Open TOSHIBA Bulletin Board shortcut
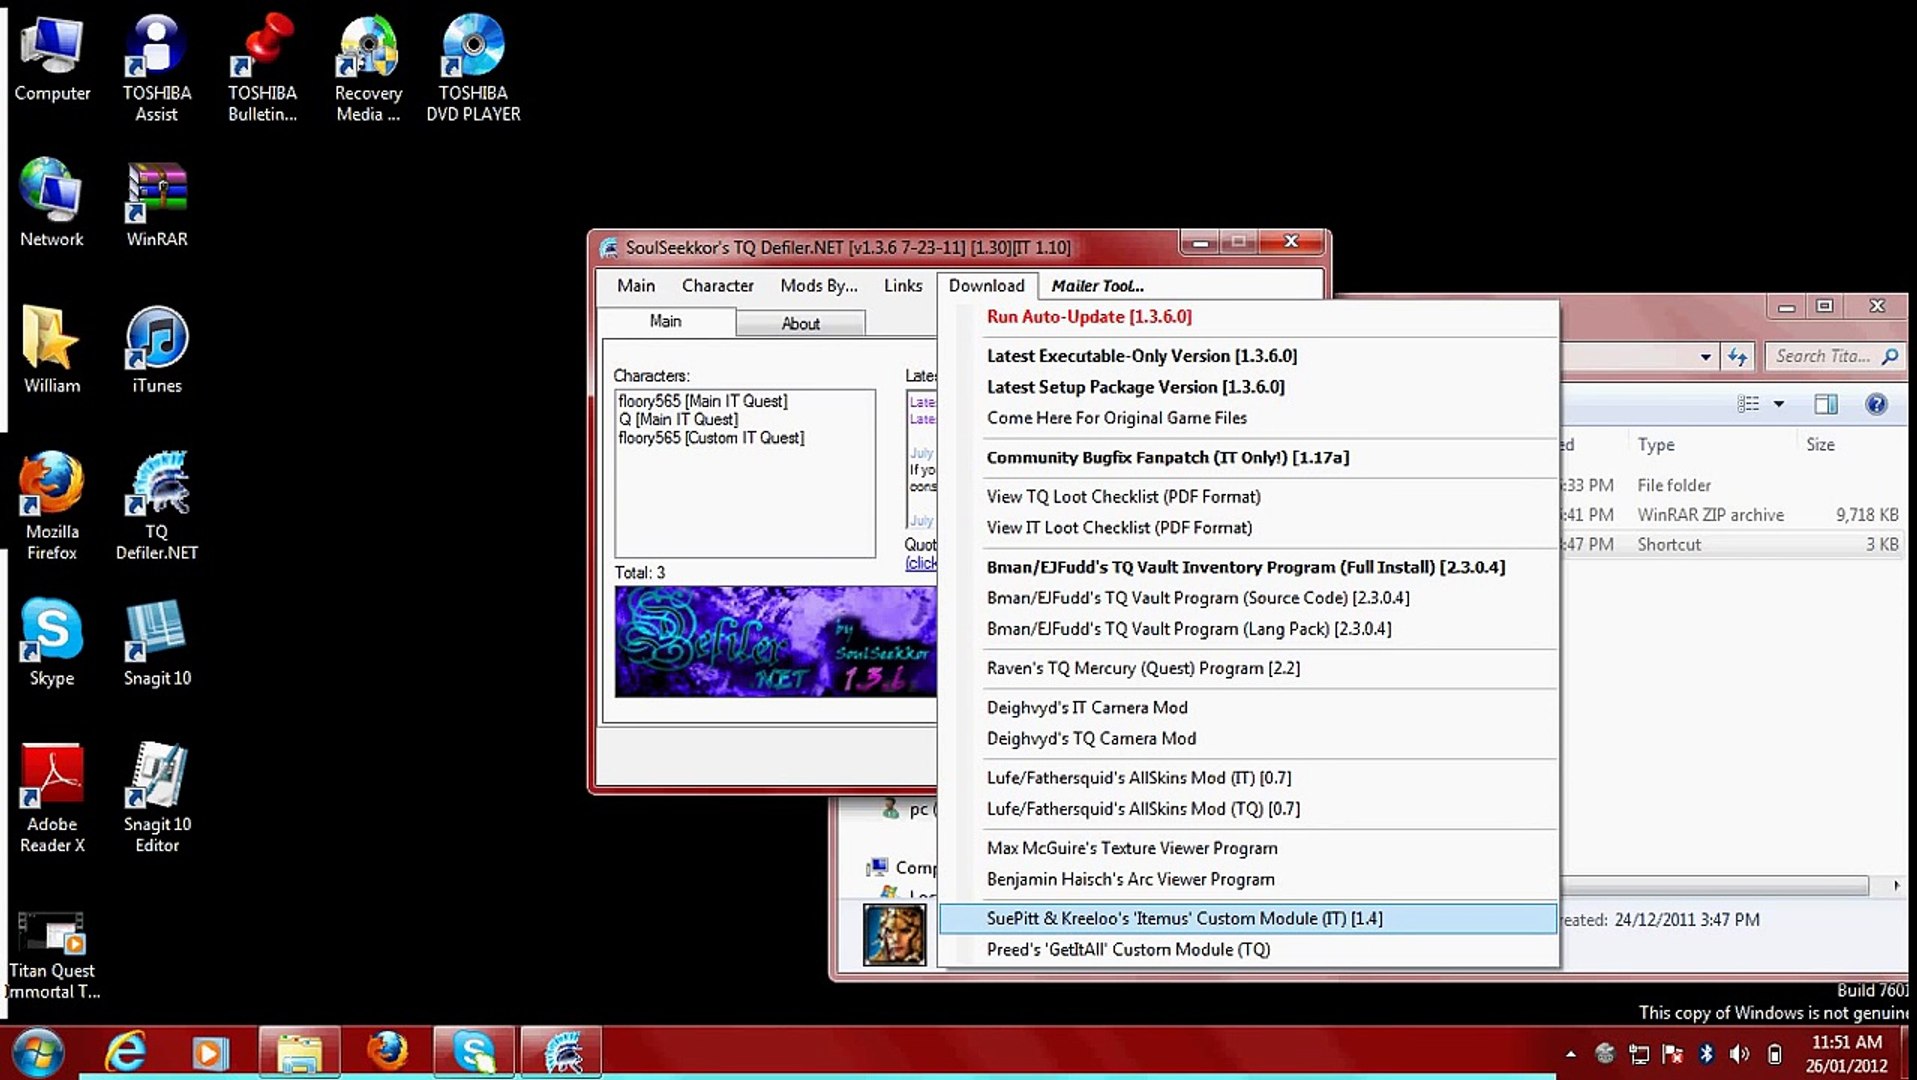 262,68
